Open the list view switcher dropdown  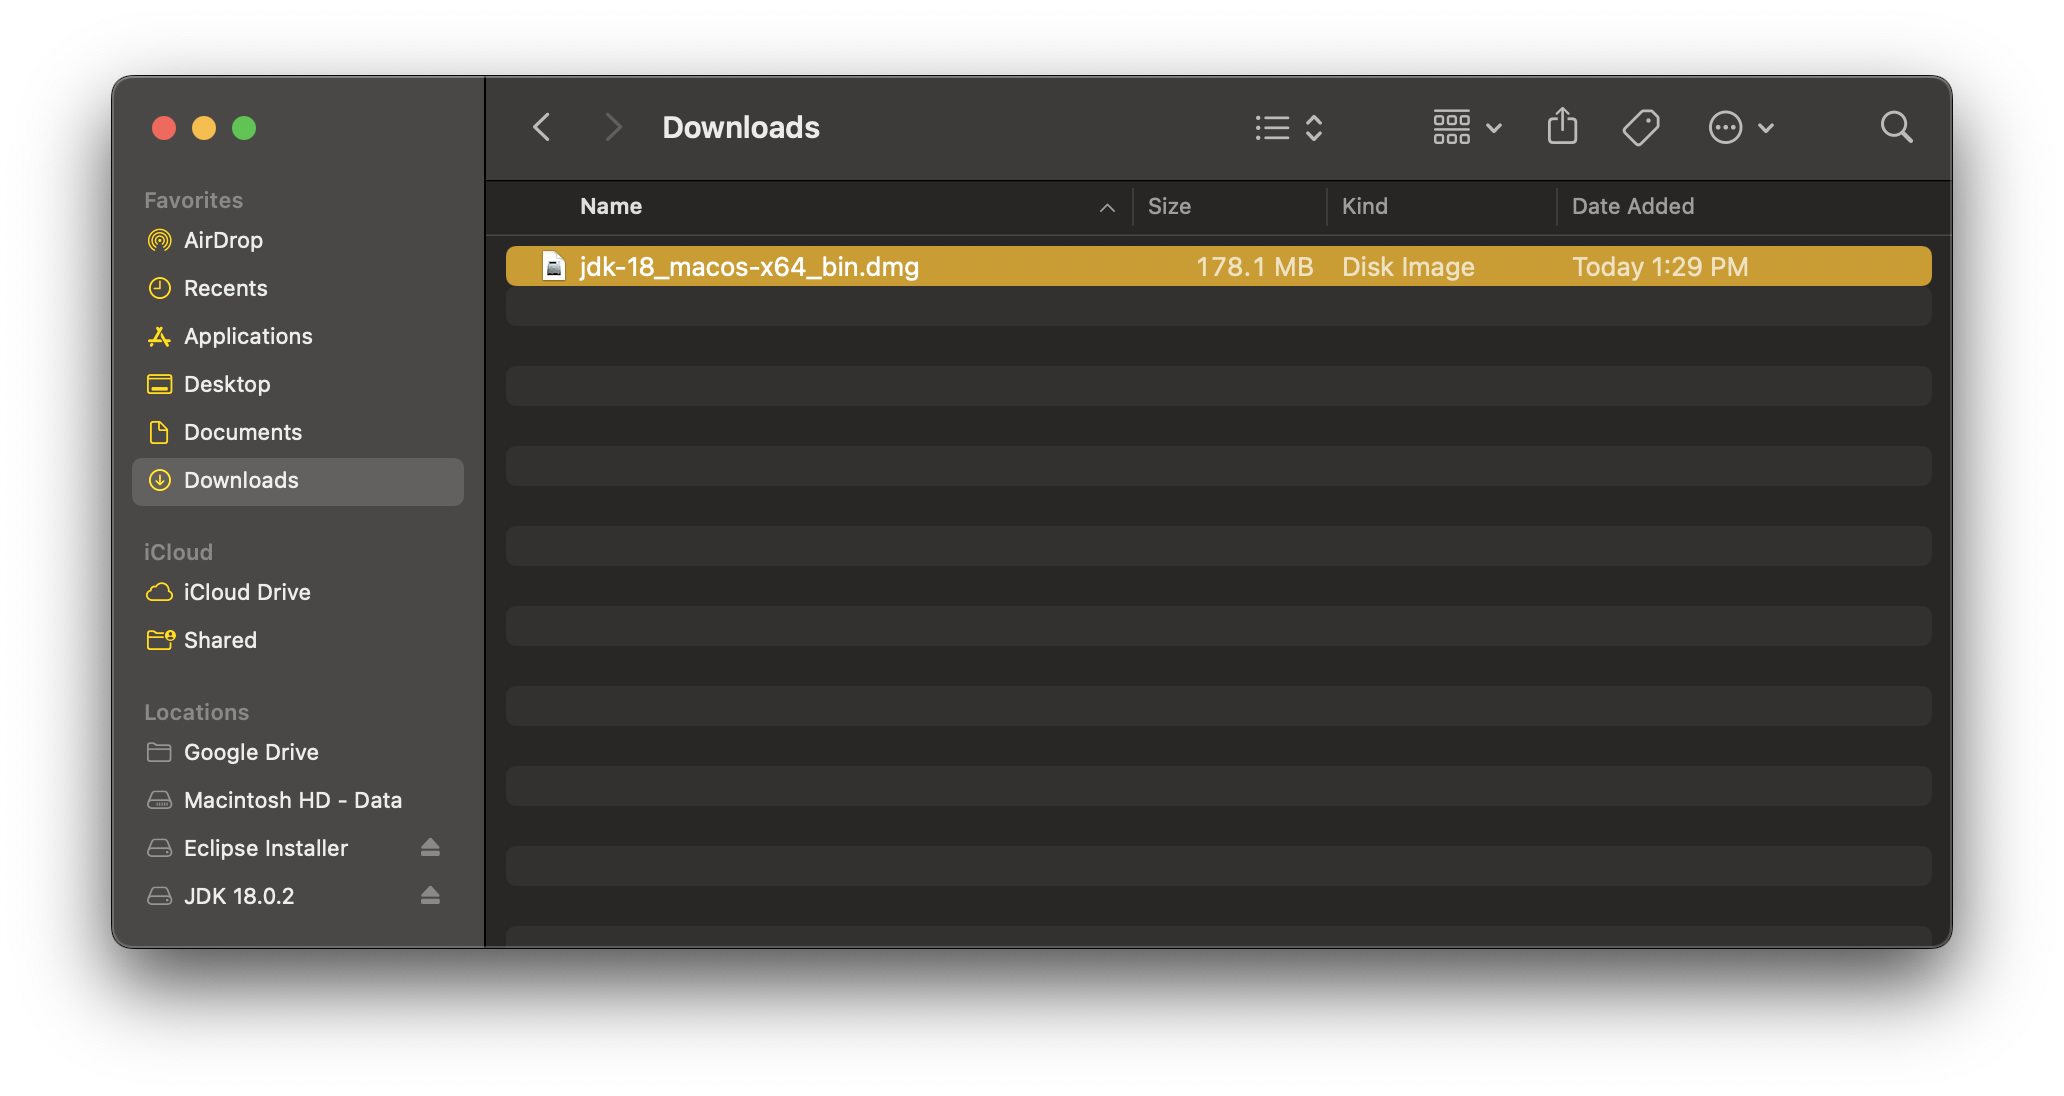[1289, 127]
